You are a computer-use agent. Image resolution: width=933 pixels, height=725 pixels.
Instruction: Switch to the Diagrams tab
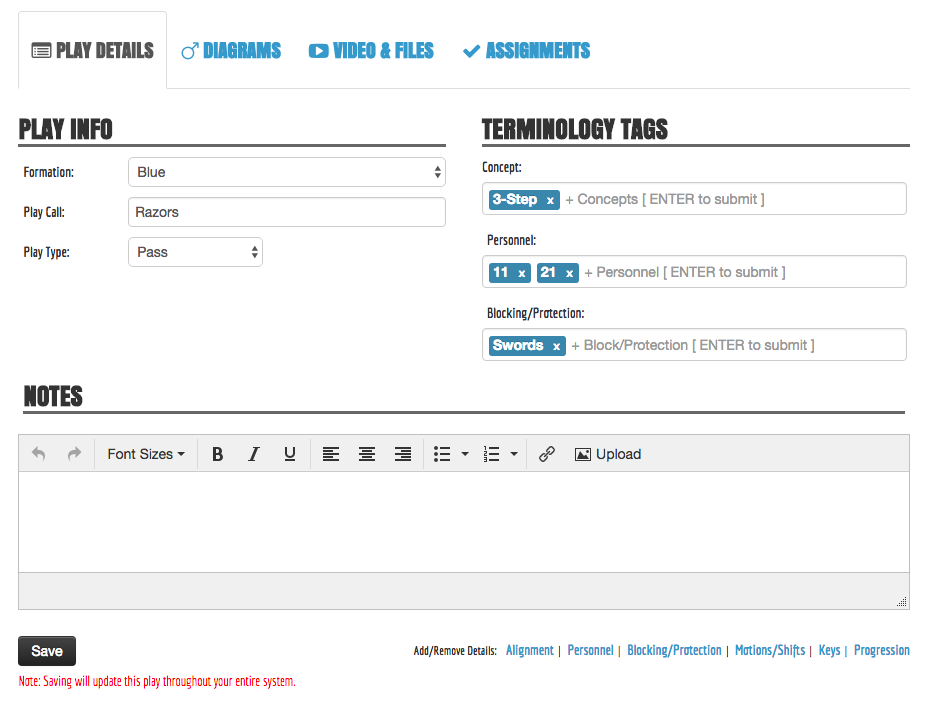(231, 50)
